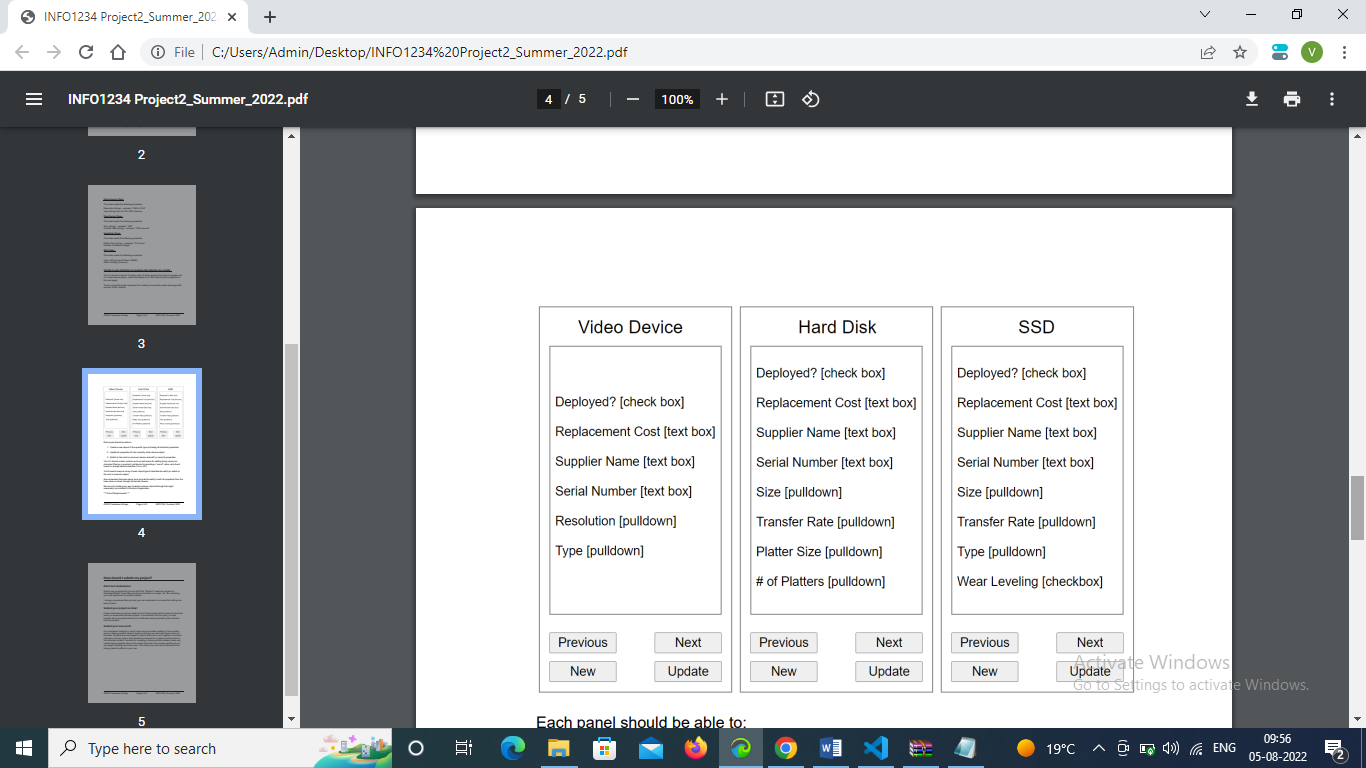This screenshot has width=1366, height=768.
Task: Click the 100% zoom level field
Action: click(x=677, y=99)
